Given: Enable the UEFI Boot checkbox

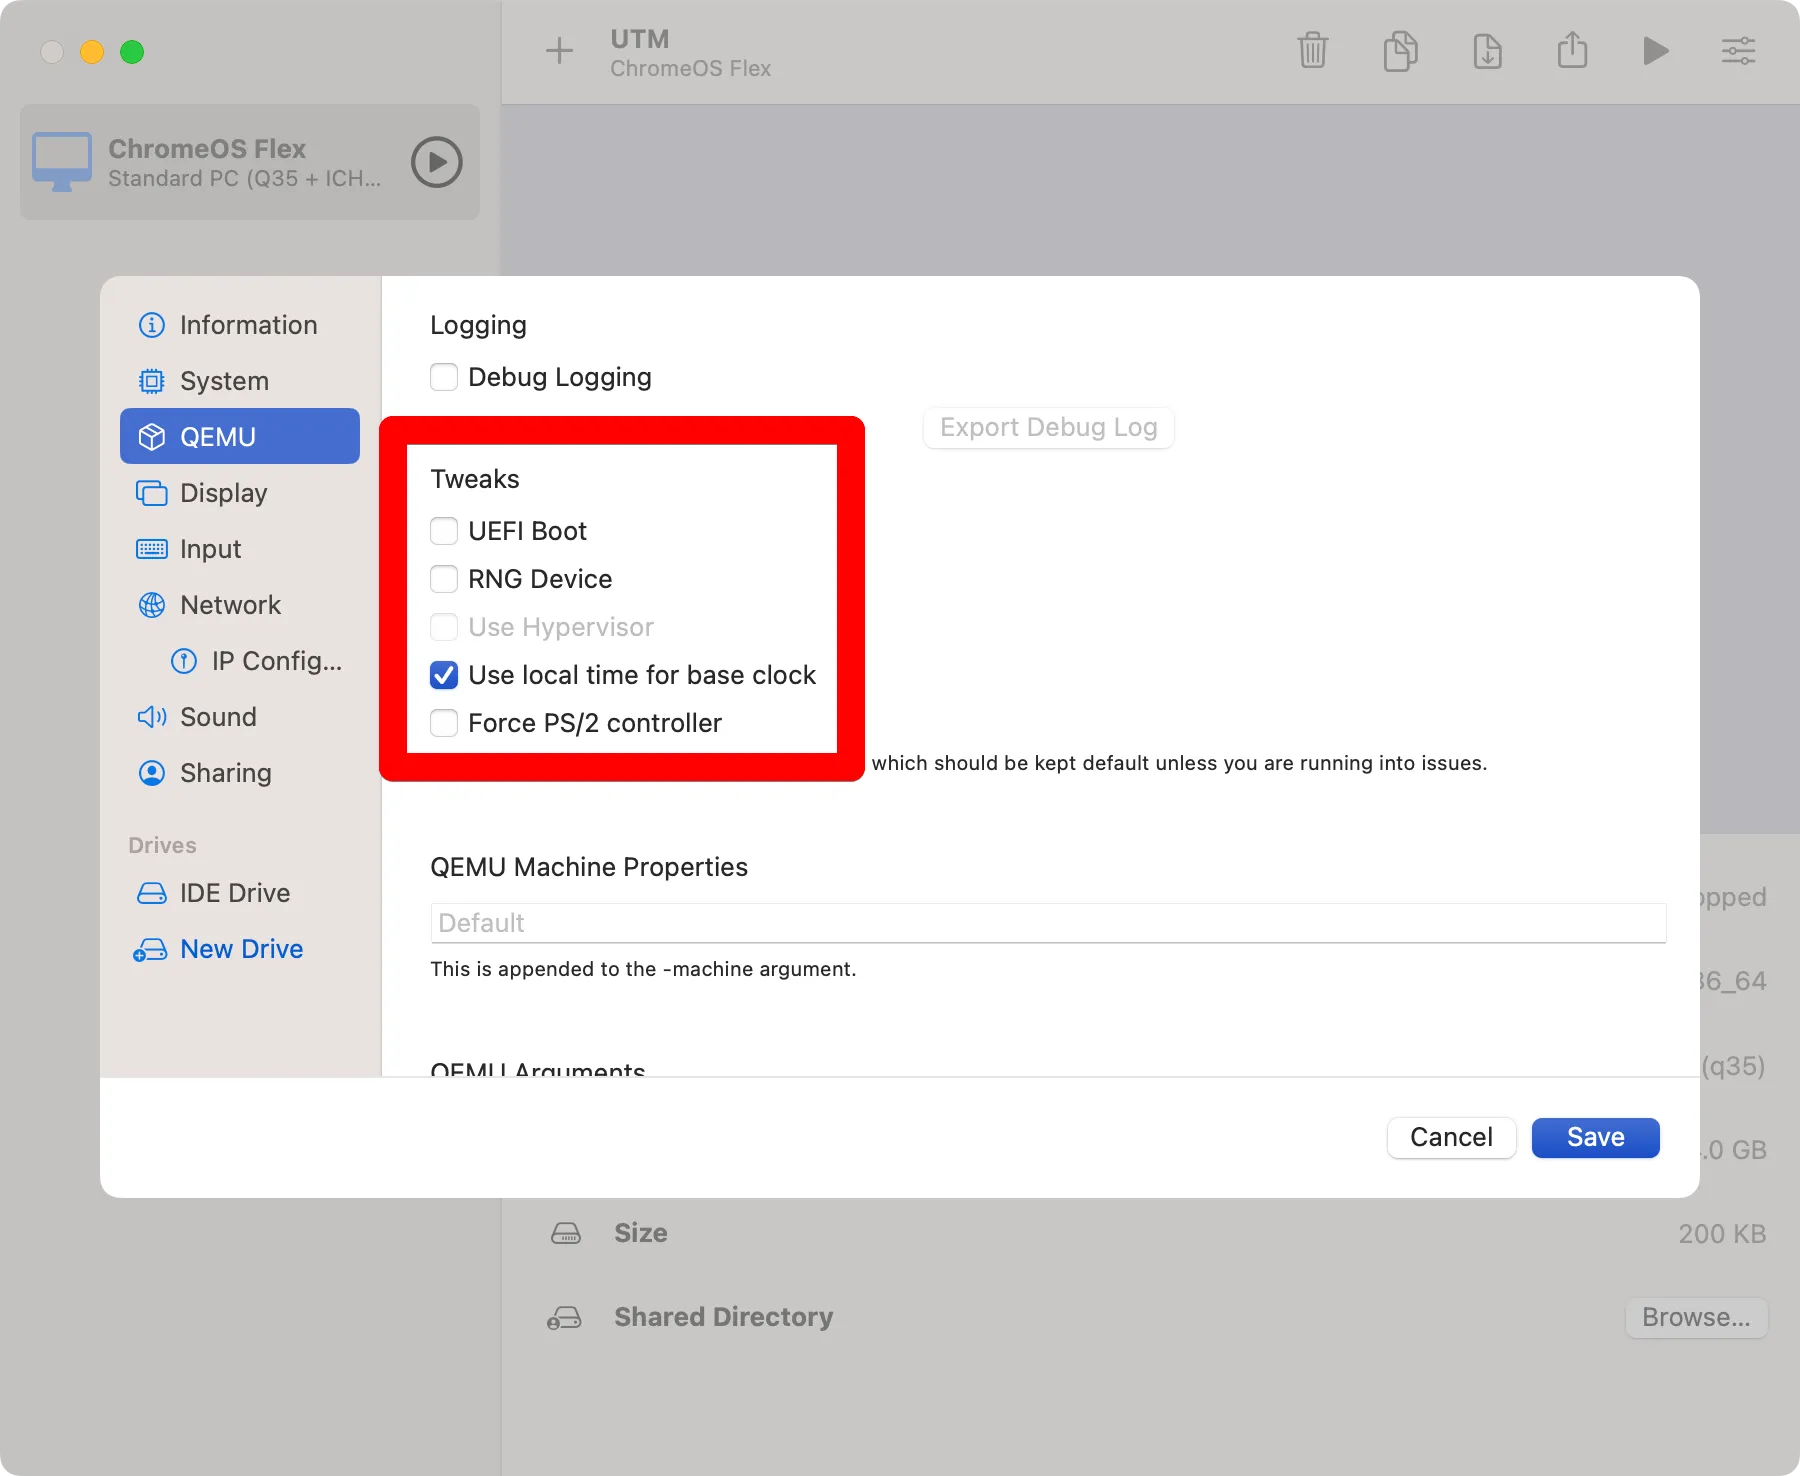Looking at the screenshot, I should pos(444,531).
